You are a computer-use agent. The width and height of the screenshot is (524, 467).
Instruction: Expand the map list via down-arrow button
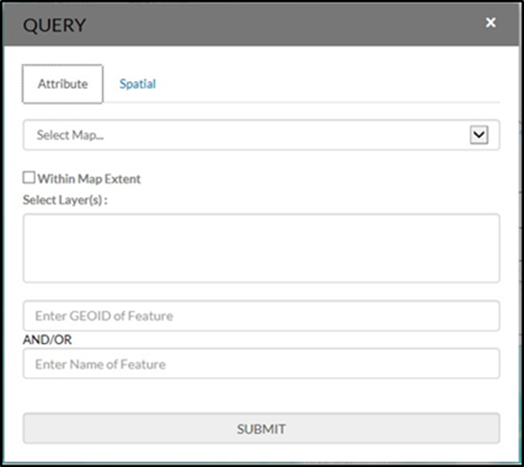pos(479,135)
